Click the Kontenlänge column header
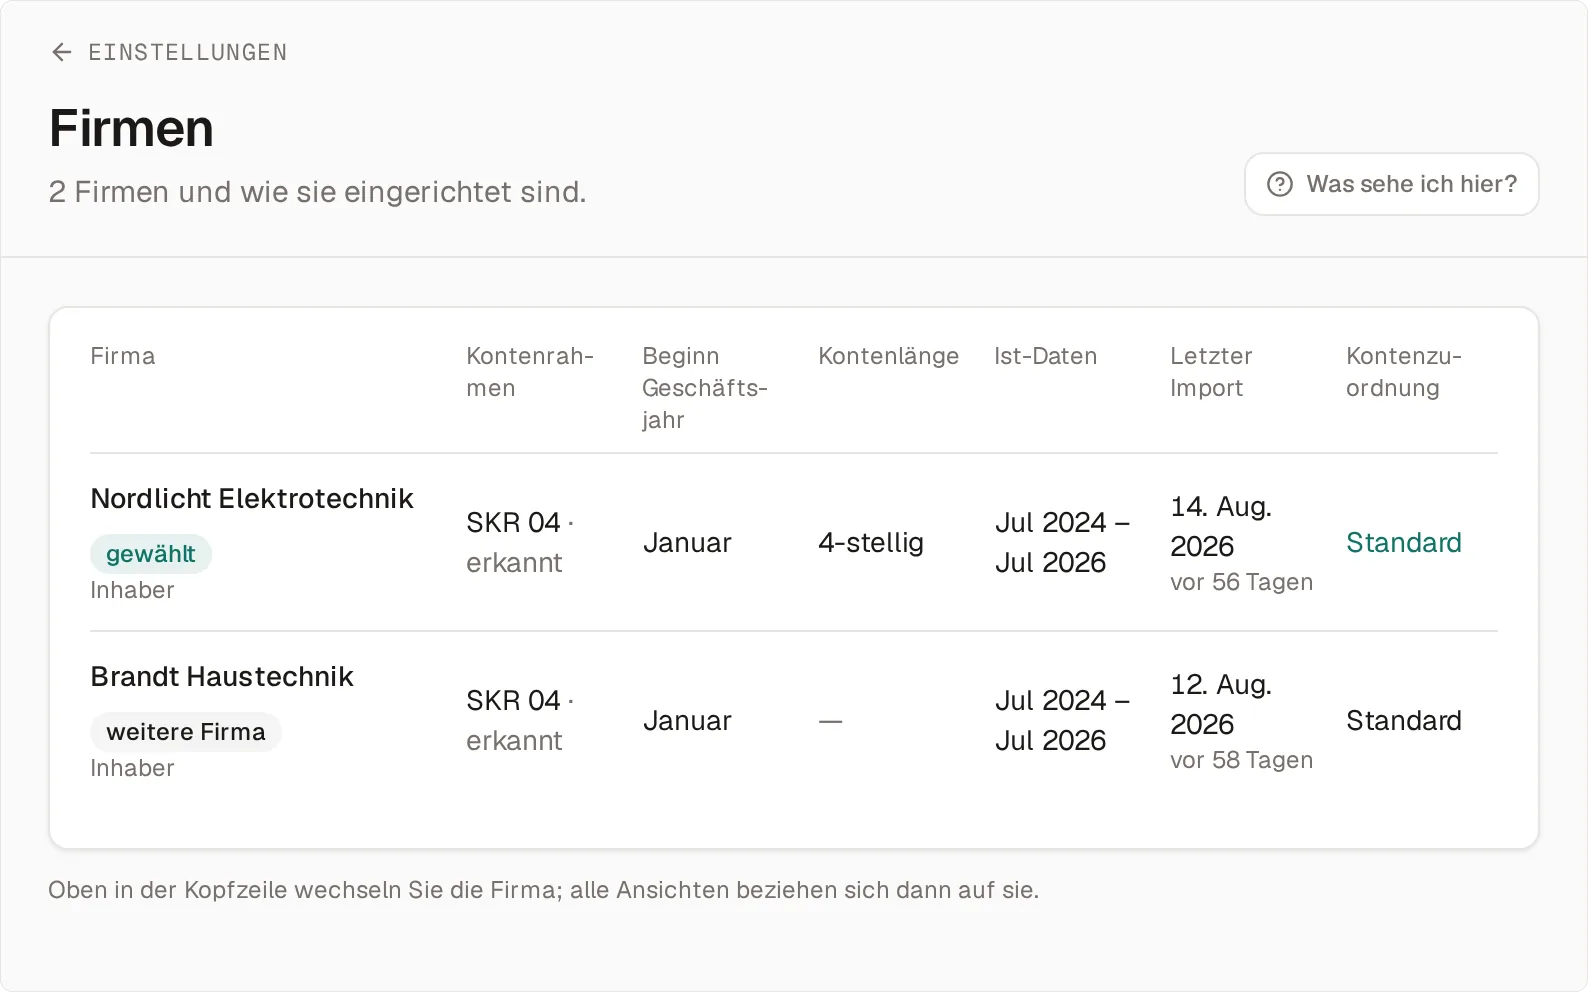Image resolution: width=1588 pixels, height=992 pixels. pos(888,356)
